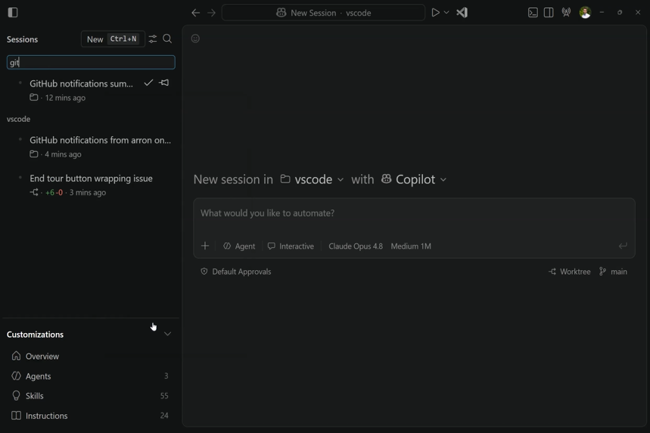This screenshot has width=650, height=433.
Task: Select the Interactive mode picker
Action: (291, 246)
